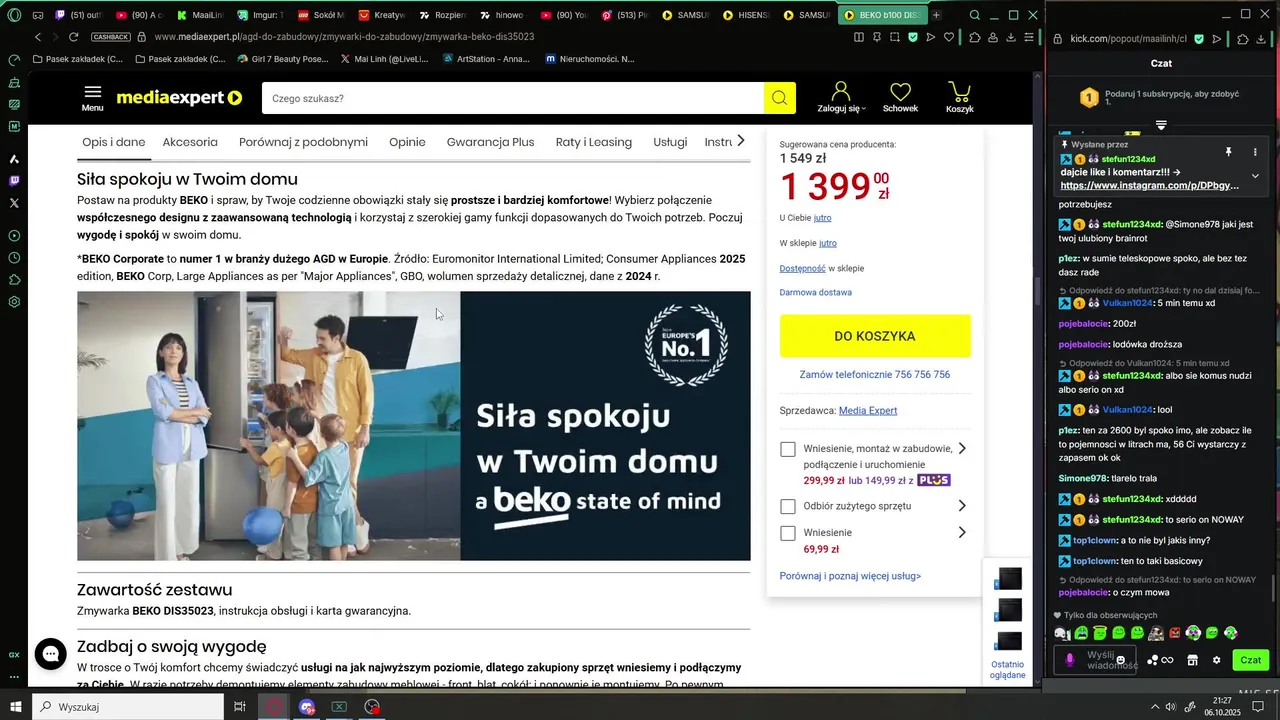Viewport: 1280px width, 720px height.
Task: Expand details of montaż w zabudowie service
Action: [962, 449]
